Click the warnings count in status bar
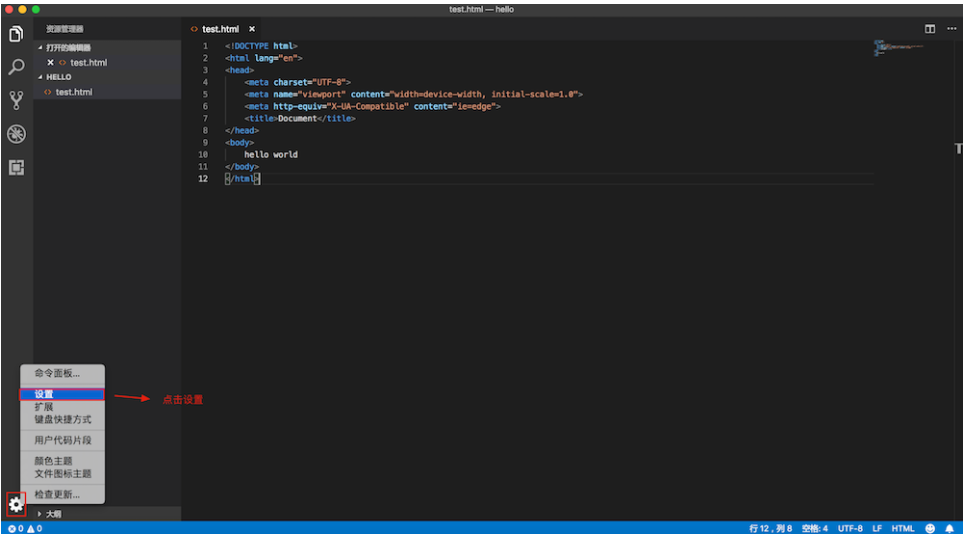 pos(35,529)
